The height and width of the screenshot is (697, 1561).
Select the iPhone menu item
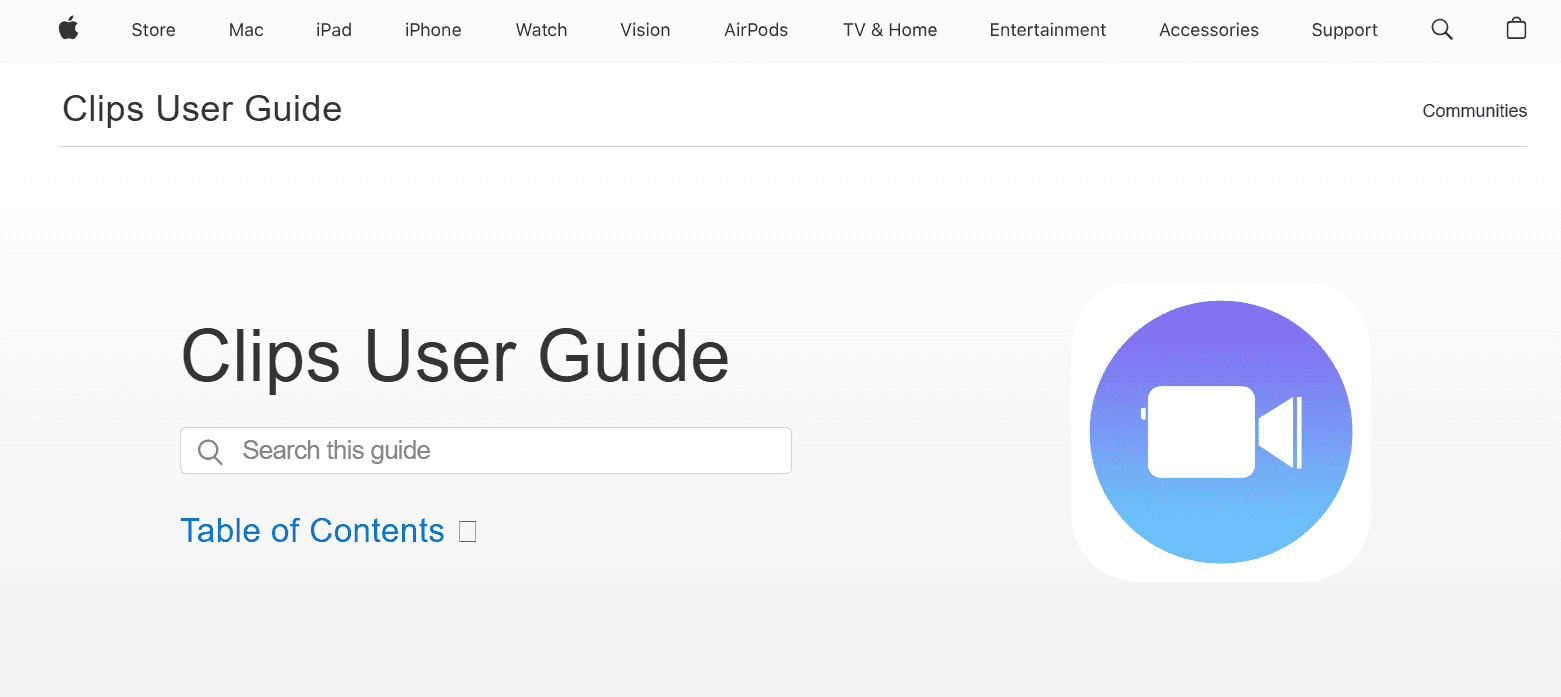pyautogui.click(x=433, y=30)
